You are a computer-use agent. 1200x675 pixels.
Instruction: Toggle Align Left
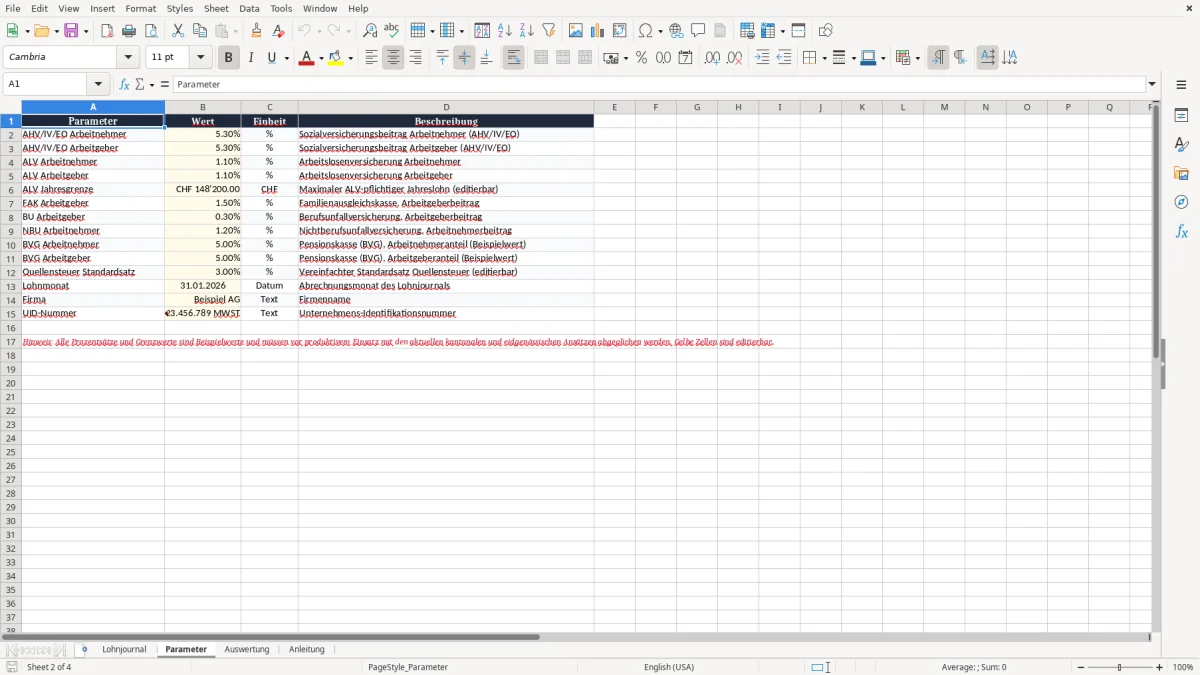(371, 58)
